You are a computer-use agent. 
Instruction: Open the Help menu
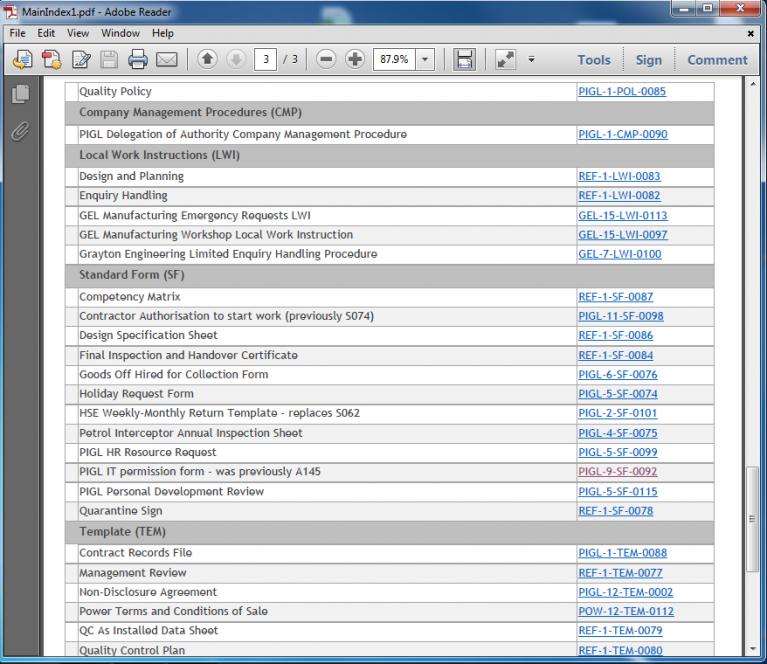(x=163, y=33)
